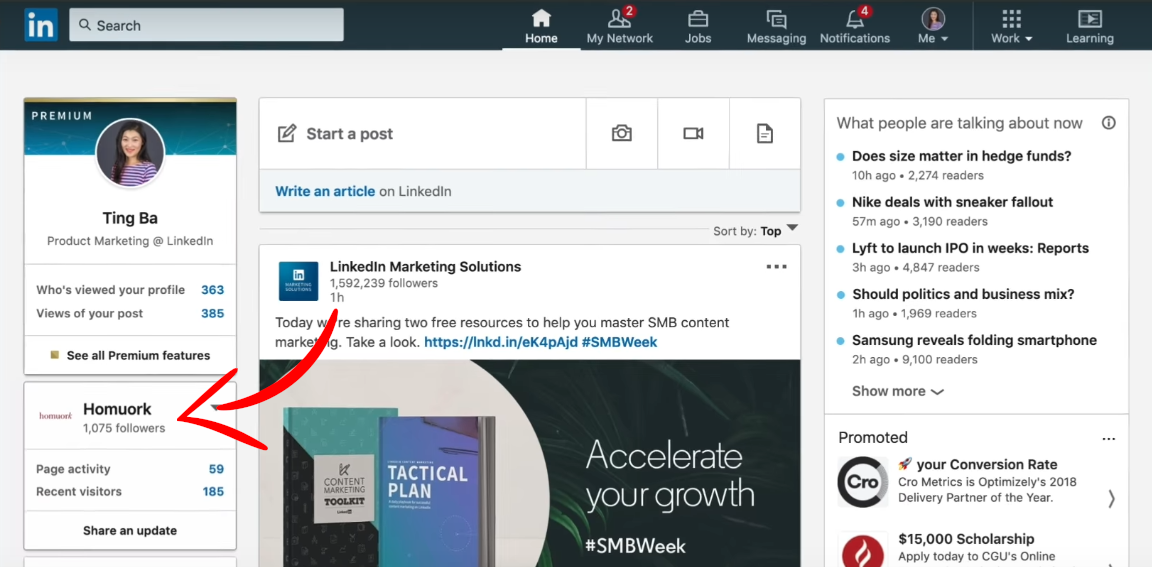This screenshot has height=567, width=1152.
Task: Click the chevron beside the Cro Metrics ad
Action: coord(1111,499)
